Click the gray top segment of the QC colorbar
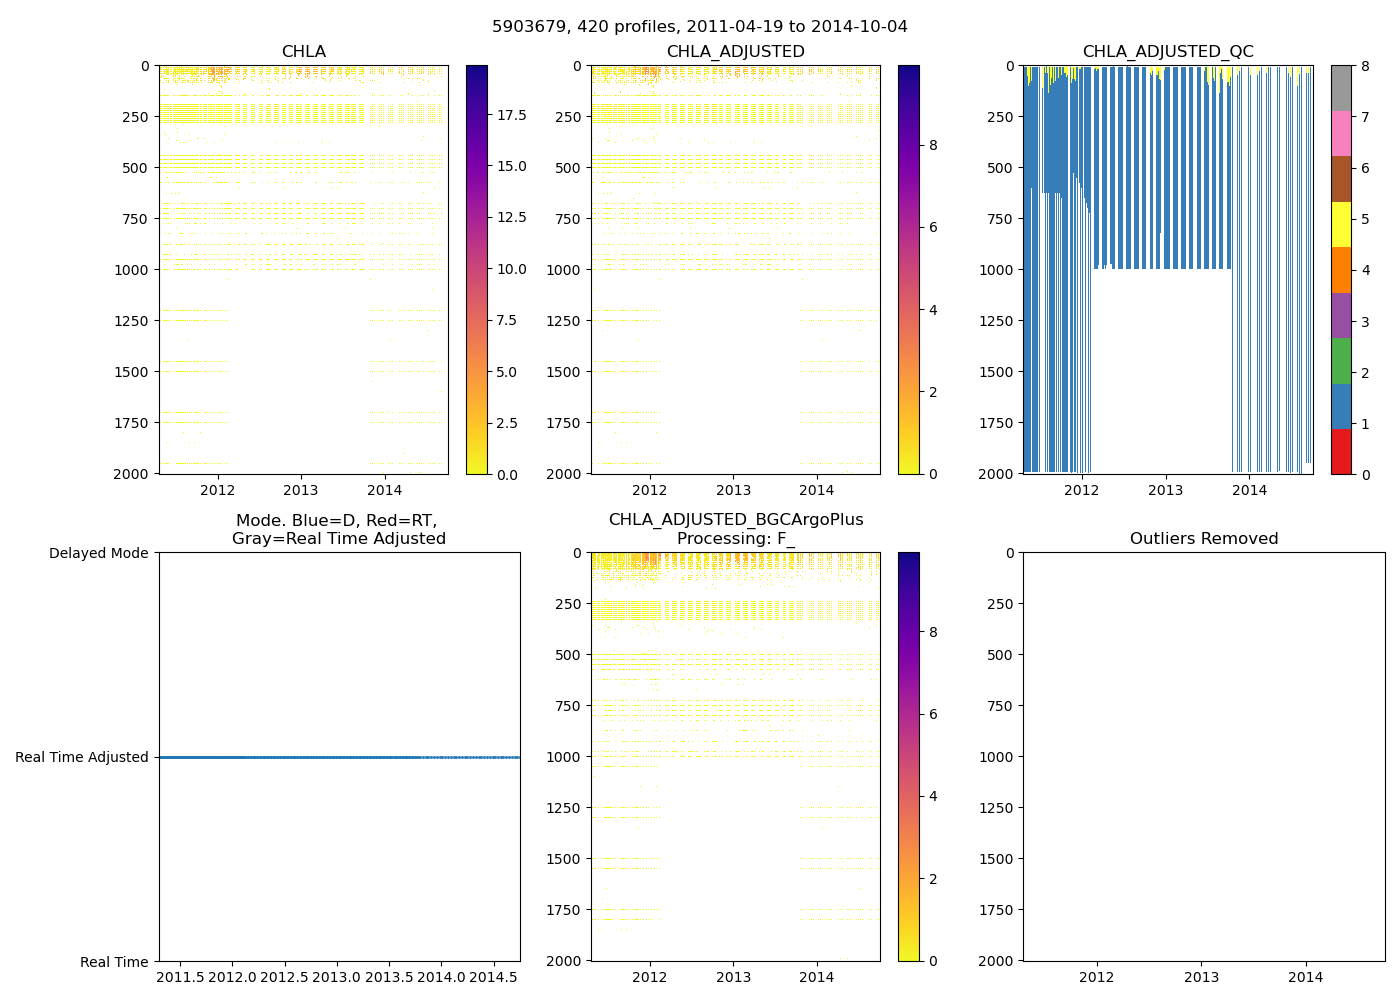This screenshot has width=1400, height=1000. [1341, 88]
